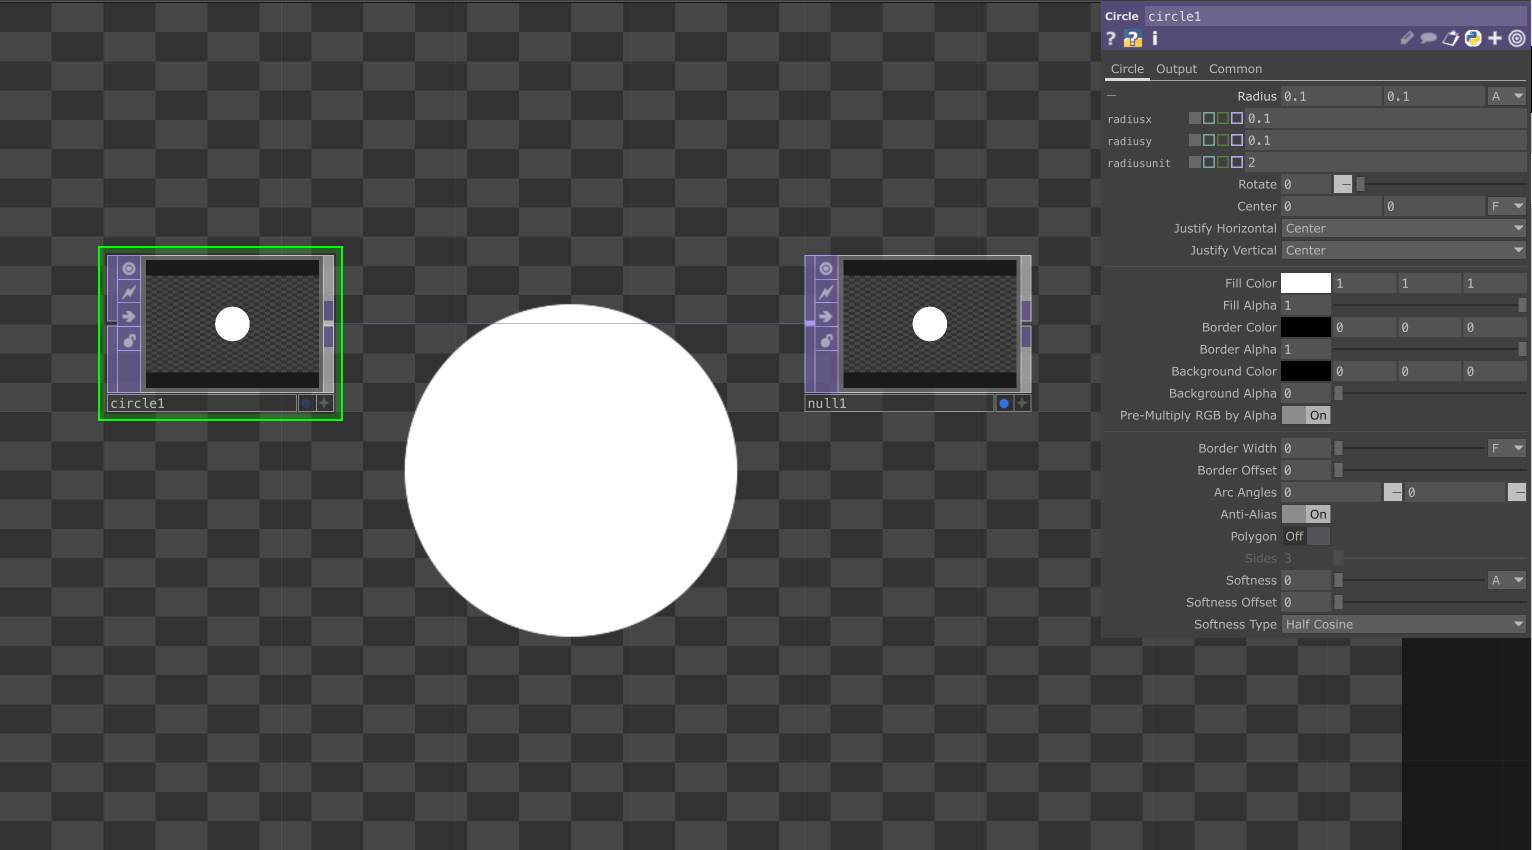Open Border Width unit dropdown showing F
The image size is (1532, 850).
pyautogui.click(x=1507, y=448)
